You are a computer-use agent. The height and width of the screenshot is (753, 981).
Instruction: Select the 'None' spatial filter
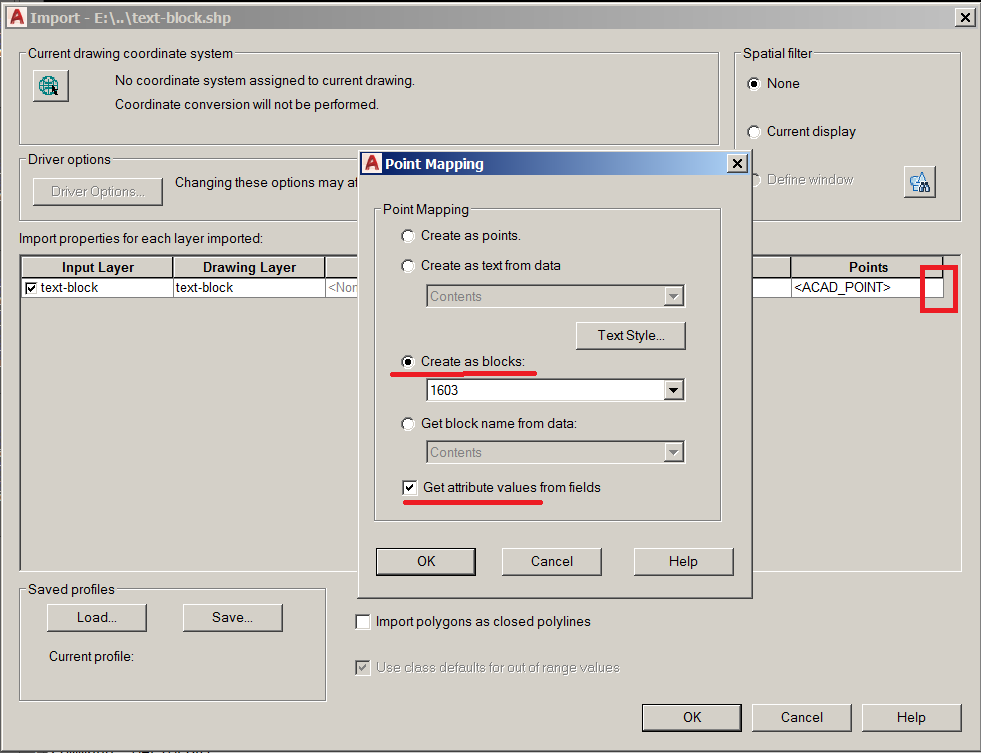click(x=754, y=83)
